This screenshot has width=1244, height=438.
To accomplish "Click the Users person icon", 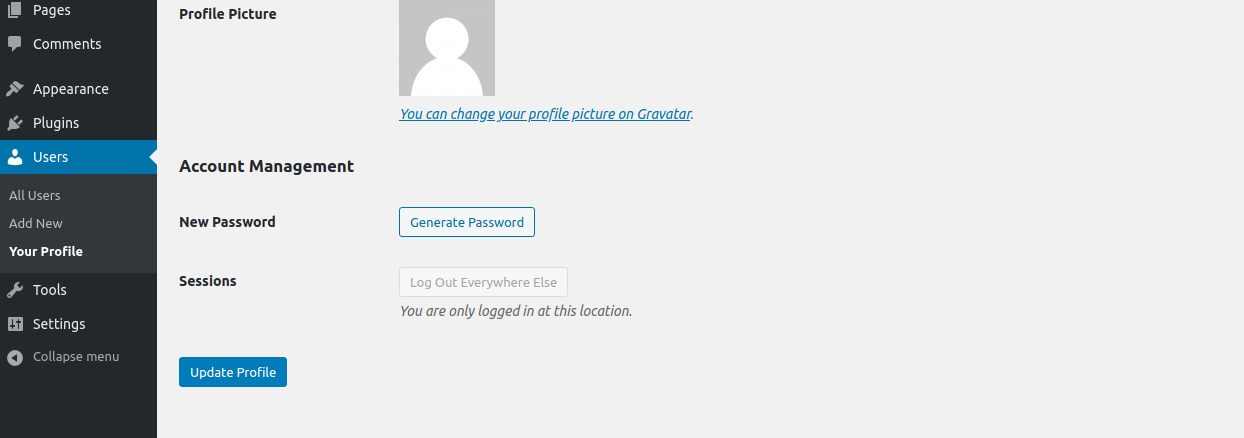I will (15, 157).
